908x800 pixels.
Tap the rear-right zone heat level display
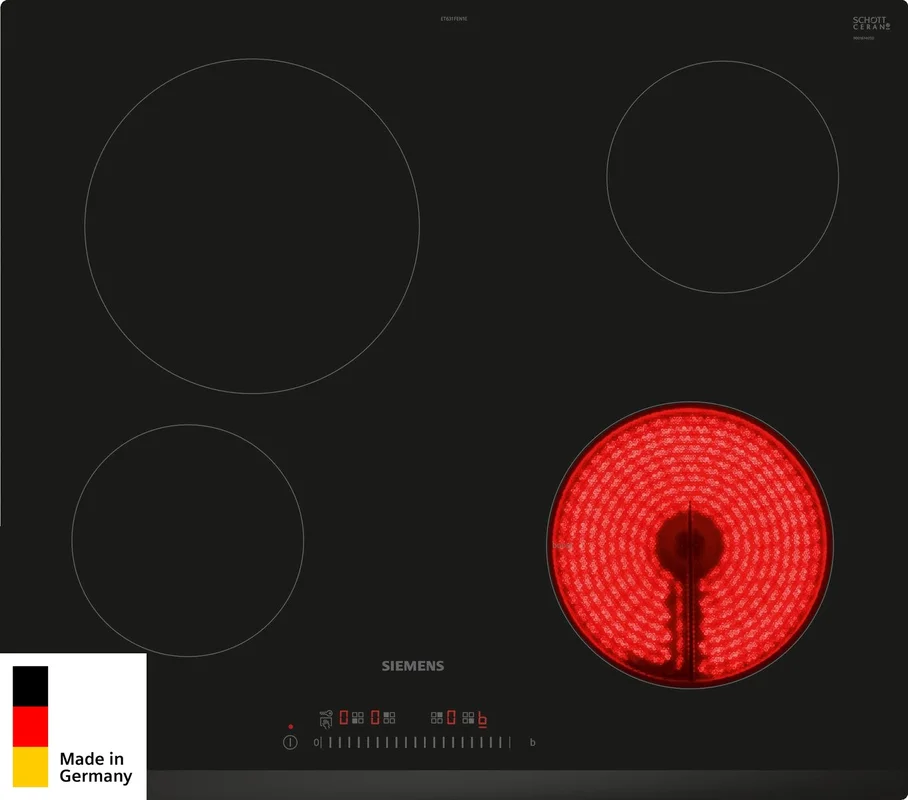pyautogui.click(x=451, y=717)
